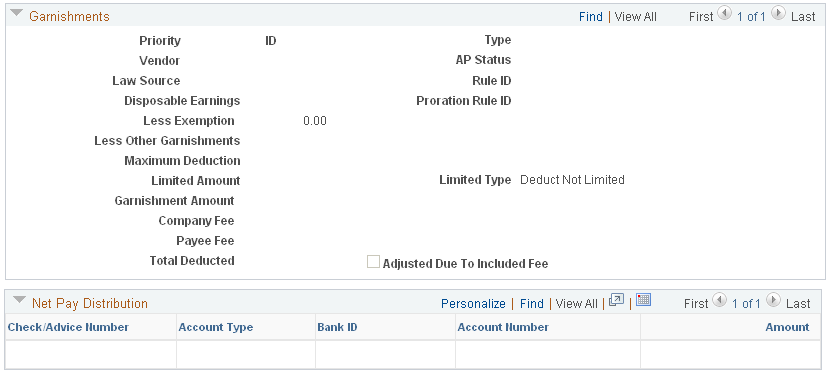
Task: Click Find link in Net Pay Distribution
Action: pos(531,303)
